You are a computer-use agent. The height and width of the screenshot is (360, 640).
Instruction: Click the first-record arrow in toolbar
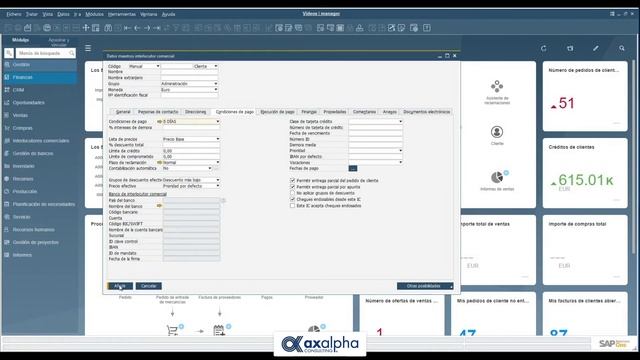pyautogui.click(x=127, y=28)
